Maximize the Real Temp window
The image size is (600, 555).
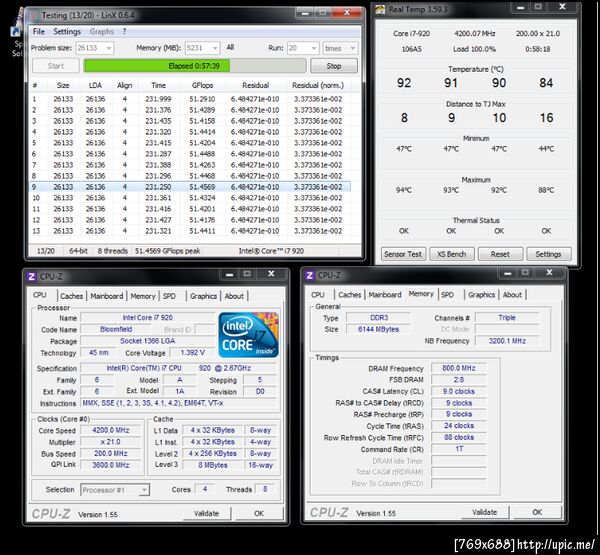pos(538,7)
